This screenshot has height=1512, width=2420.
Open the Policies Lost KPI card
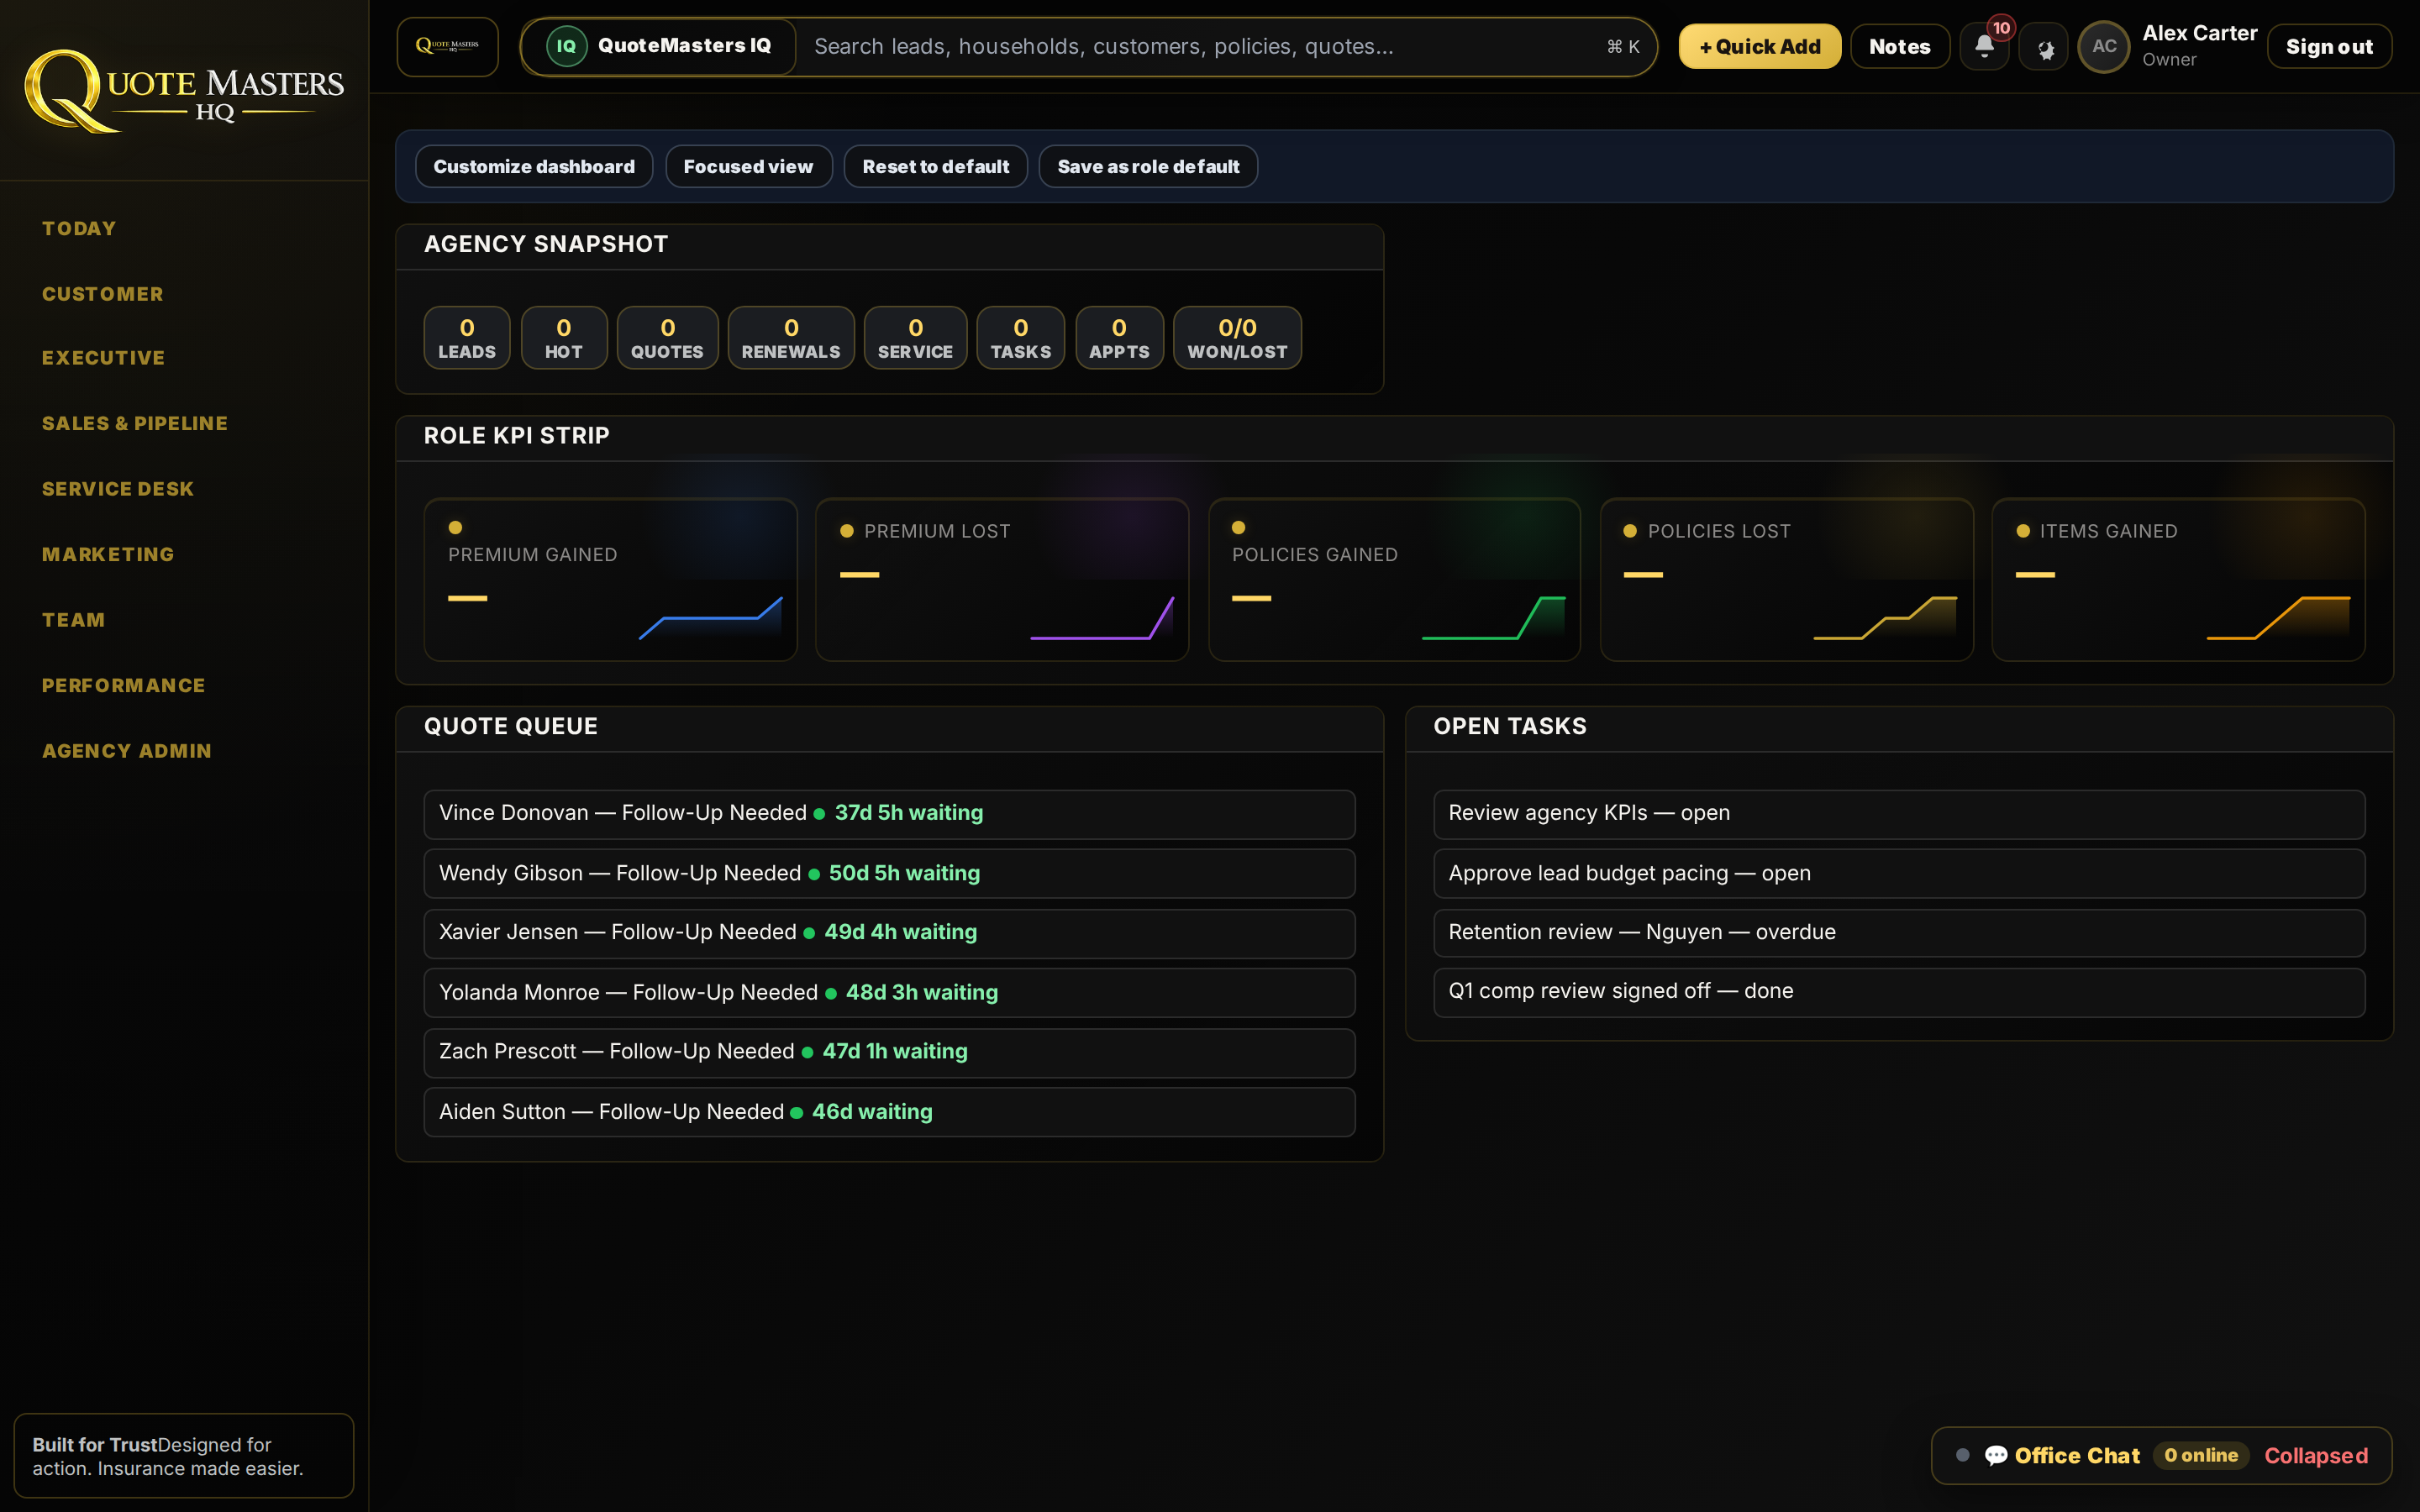tap(1786, 580)
